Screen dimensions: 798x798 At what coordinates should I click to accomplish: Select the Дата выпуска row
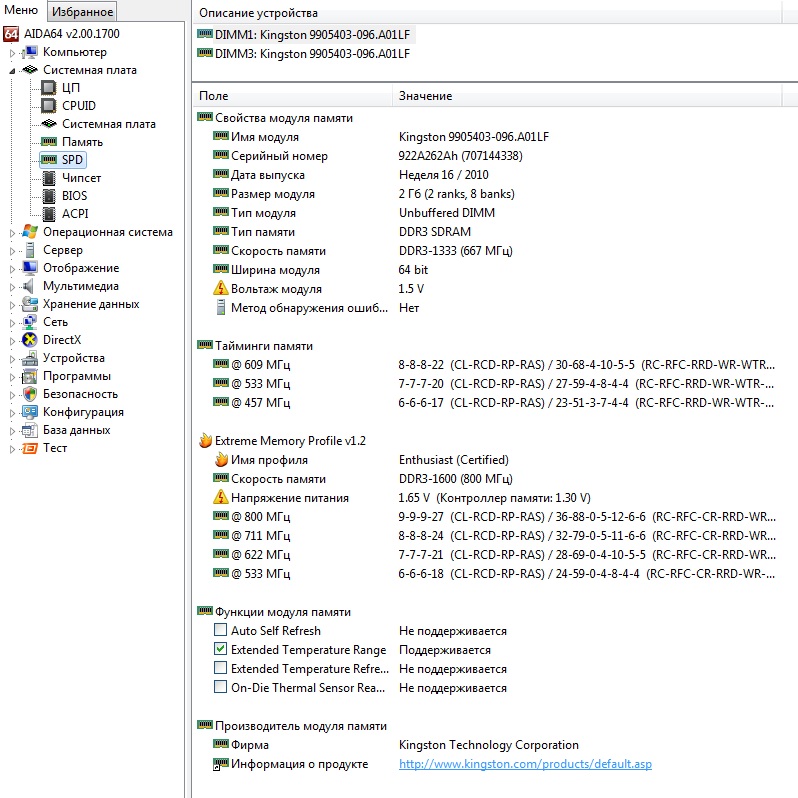point(351,175)
